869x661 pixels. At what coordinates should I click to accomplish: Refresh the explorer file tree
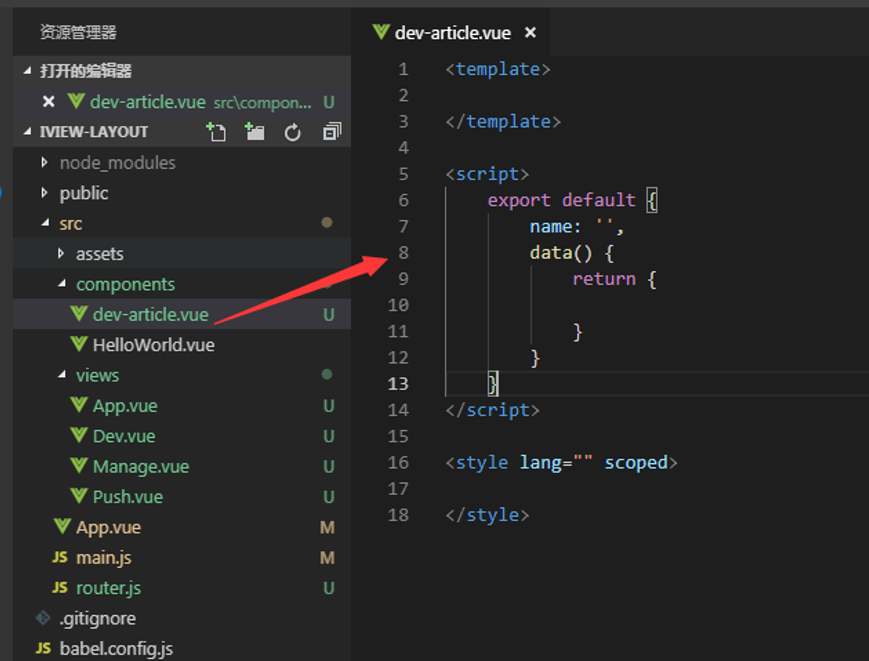coord(293,132)
